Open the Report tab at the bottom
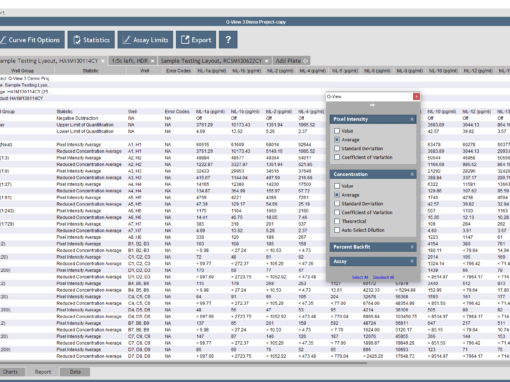 (x=43, y=372)
